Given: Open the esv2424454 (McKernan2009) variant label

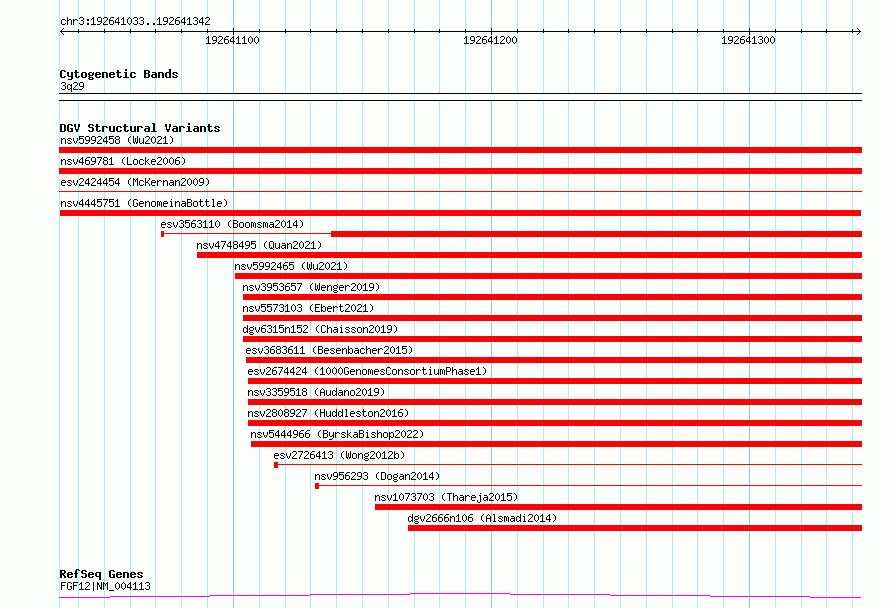Looking at the screenshot, I should tap(135, 182).
